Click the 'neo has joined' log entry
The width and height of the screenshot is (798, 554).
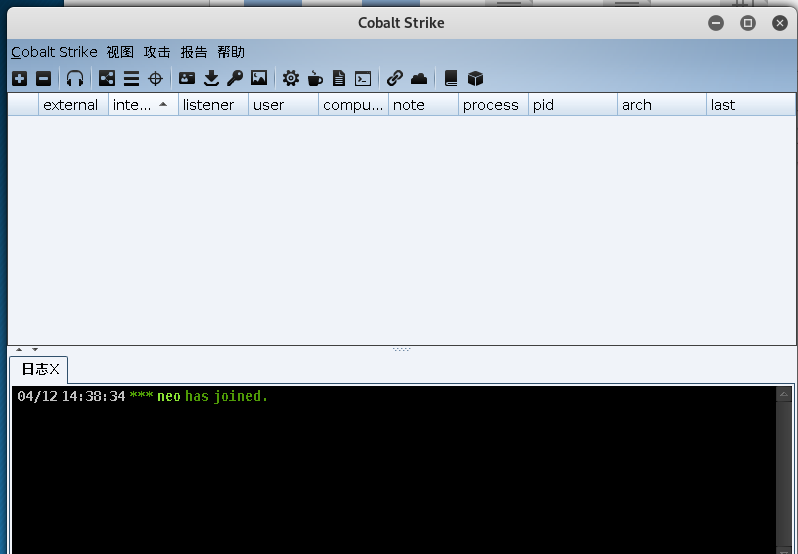pos(142,396)
